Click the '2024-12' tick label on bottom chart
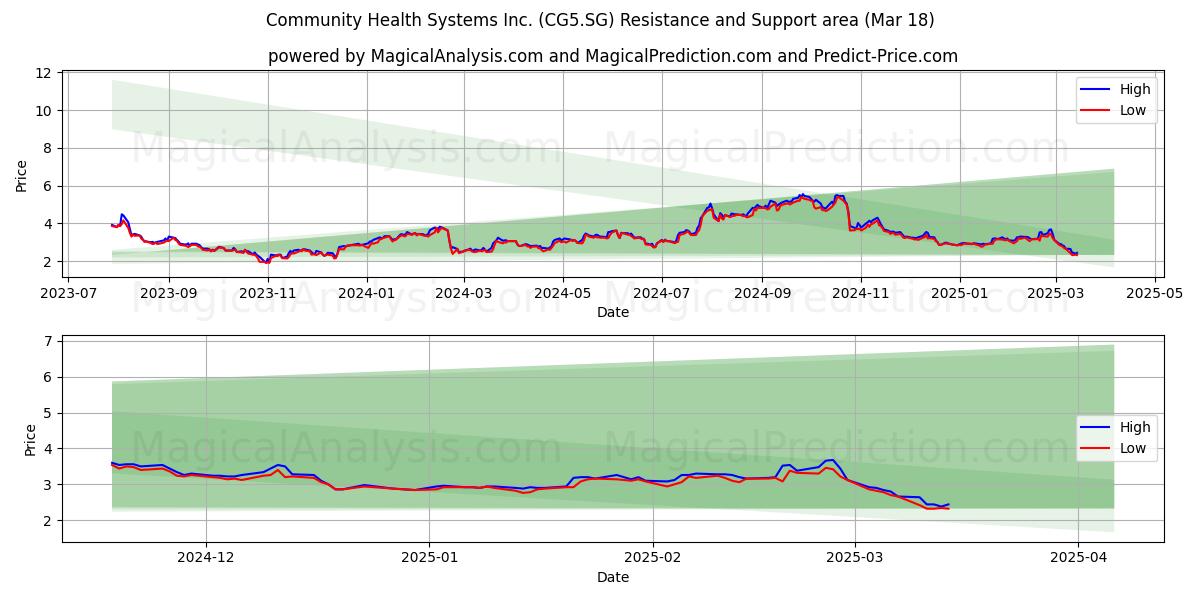This screenshot has height=600, width=1200. [206, 559]
